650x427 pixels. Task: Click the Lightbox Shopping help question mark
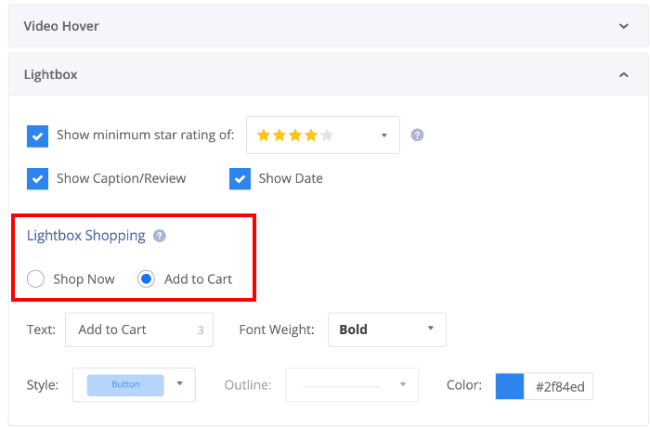click(x=160, y=236)
